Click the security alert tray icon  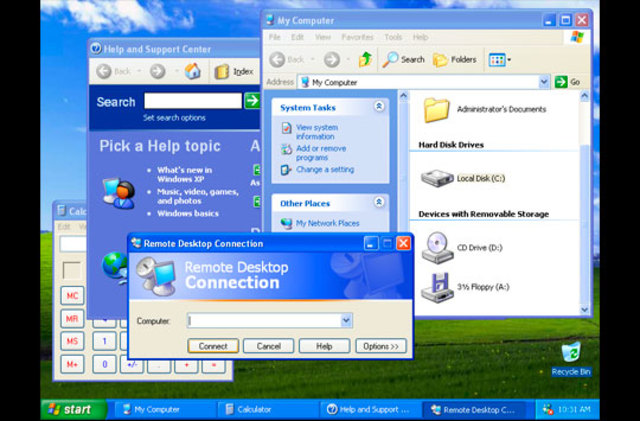pos(548,409)
